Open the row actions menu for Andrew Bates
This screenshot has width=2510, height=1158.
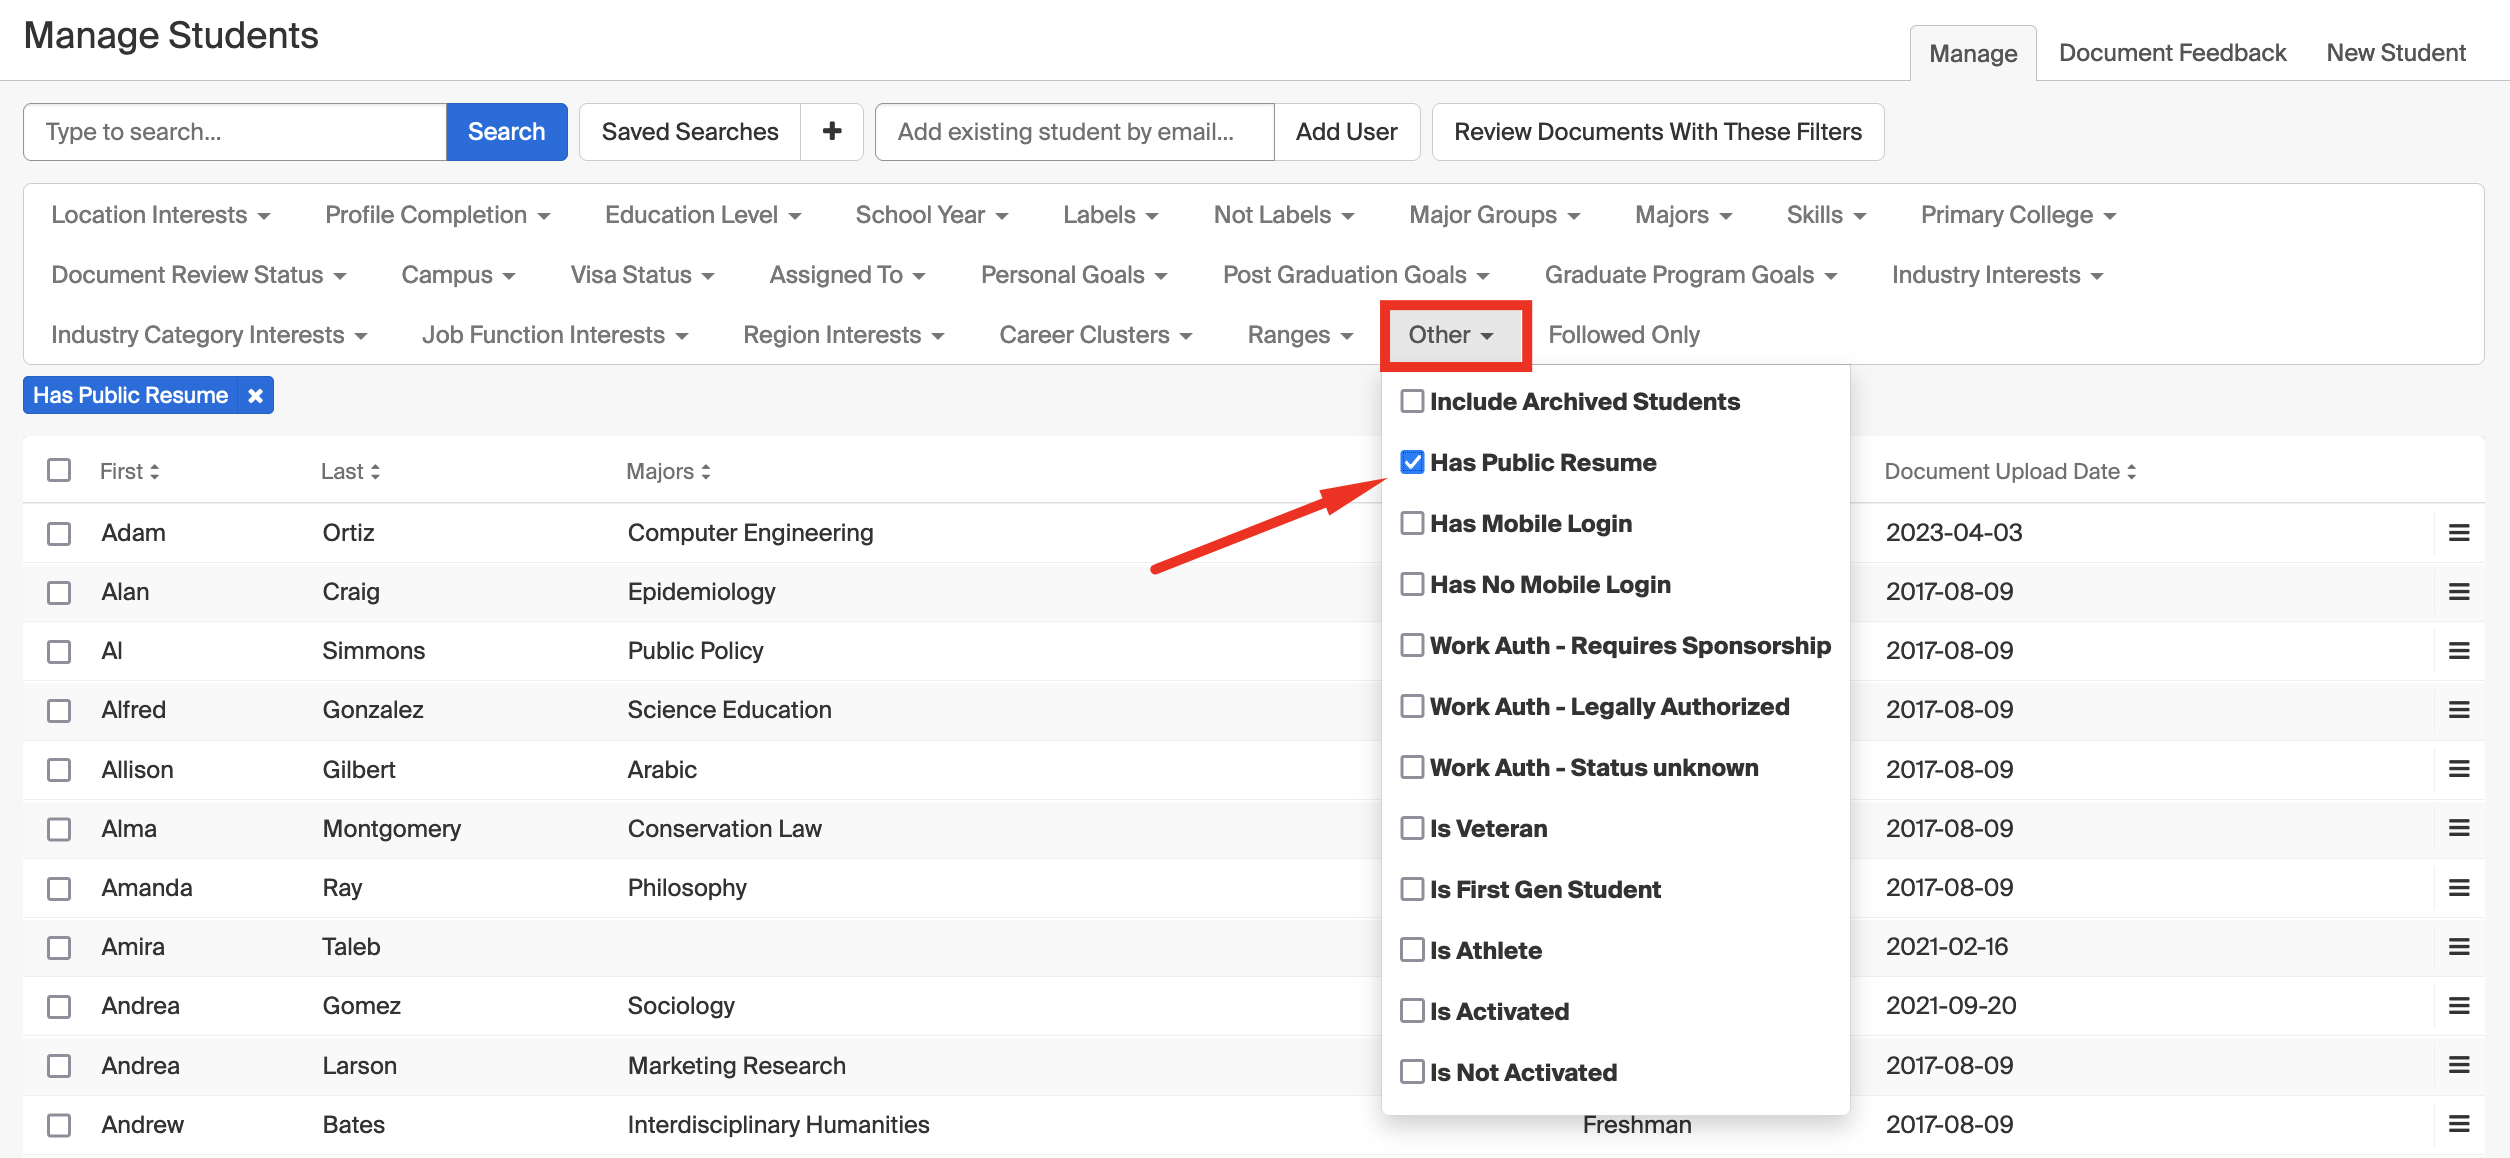2460,1124
